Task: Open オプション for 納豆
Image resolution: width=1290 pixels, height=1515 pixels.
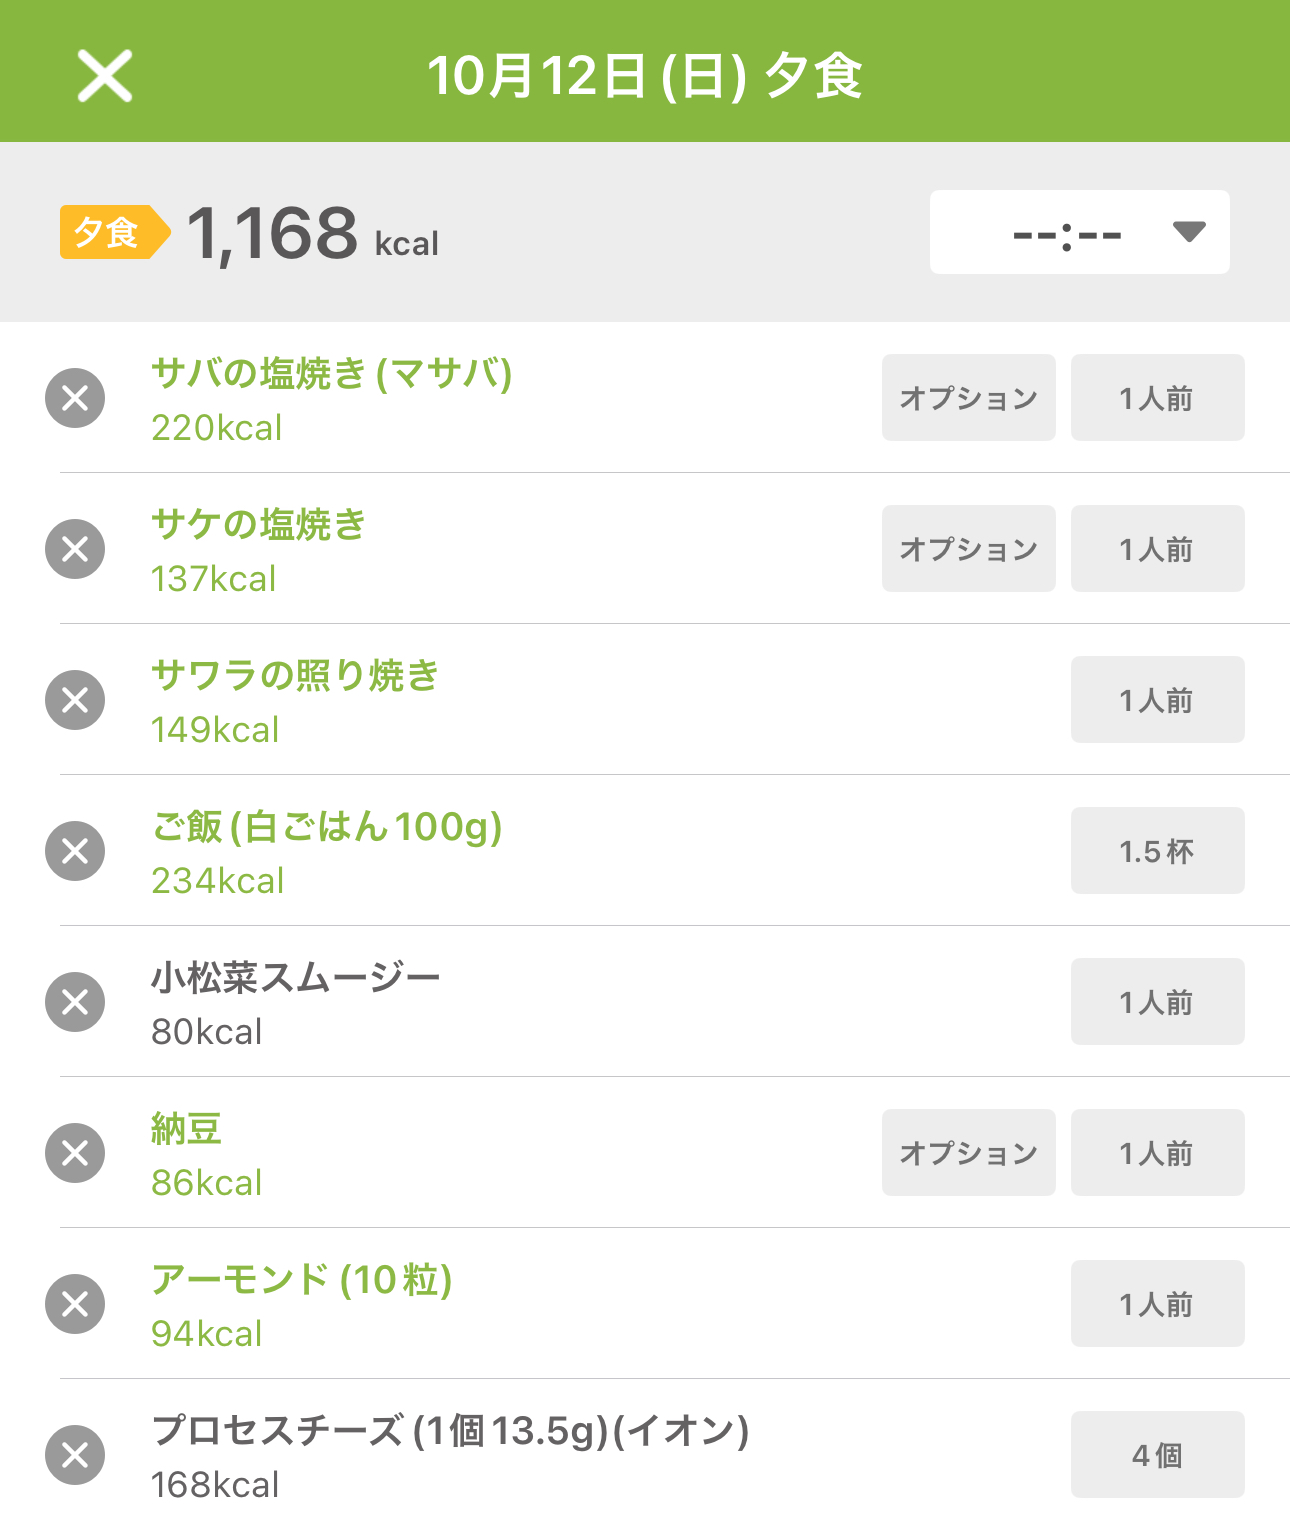Action: [x=968, y=1153]
